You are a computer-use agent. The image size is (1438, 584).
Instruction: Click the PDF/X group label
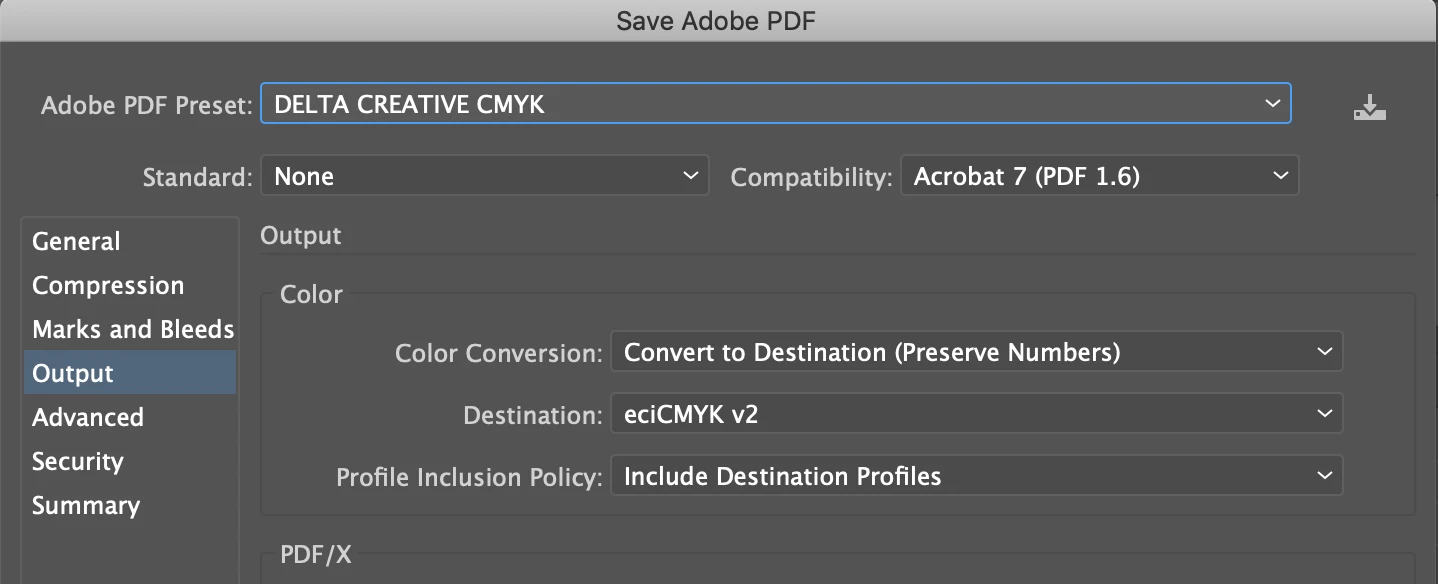click(316, 555)
